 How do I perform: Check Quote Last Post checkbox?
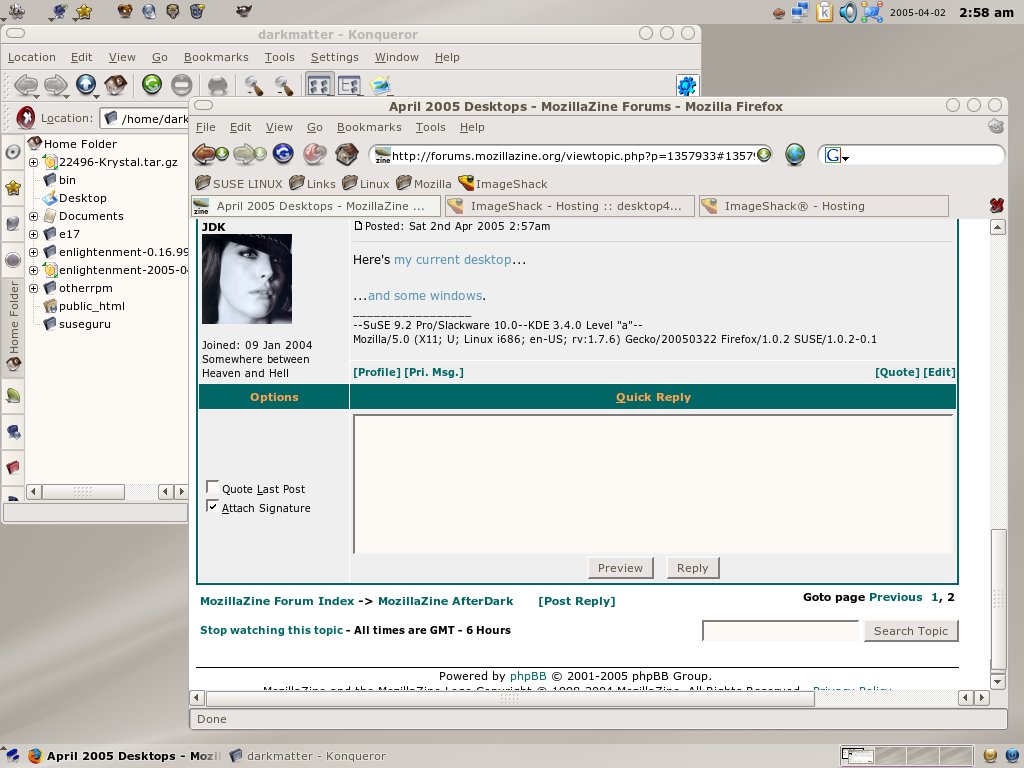tap(212, 487)
